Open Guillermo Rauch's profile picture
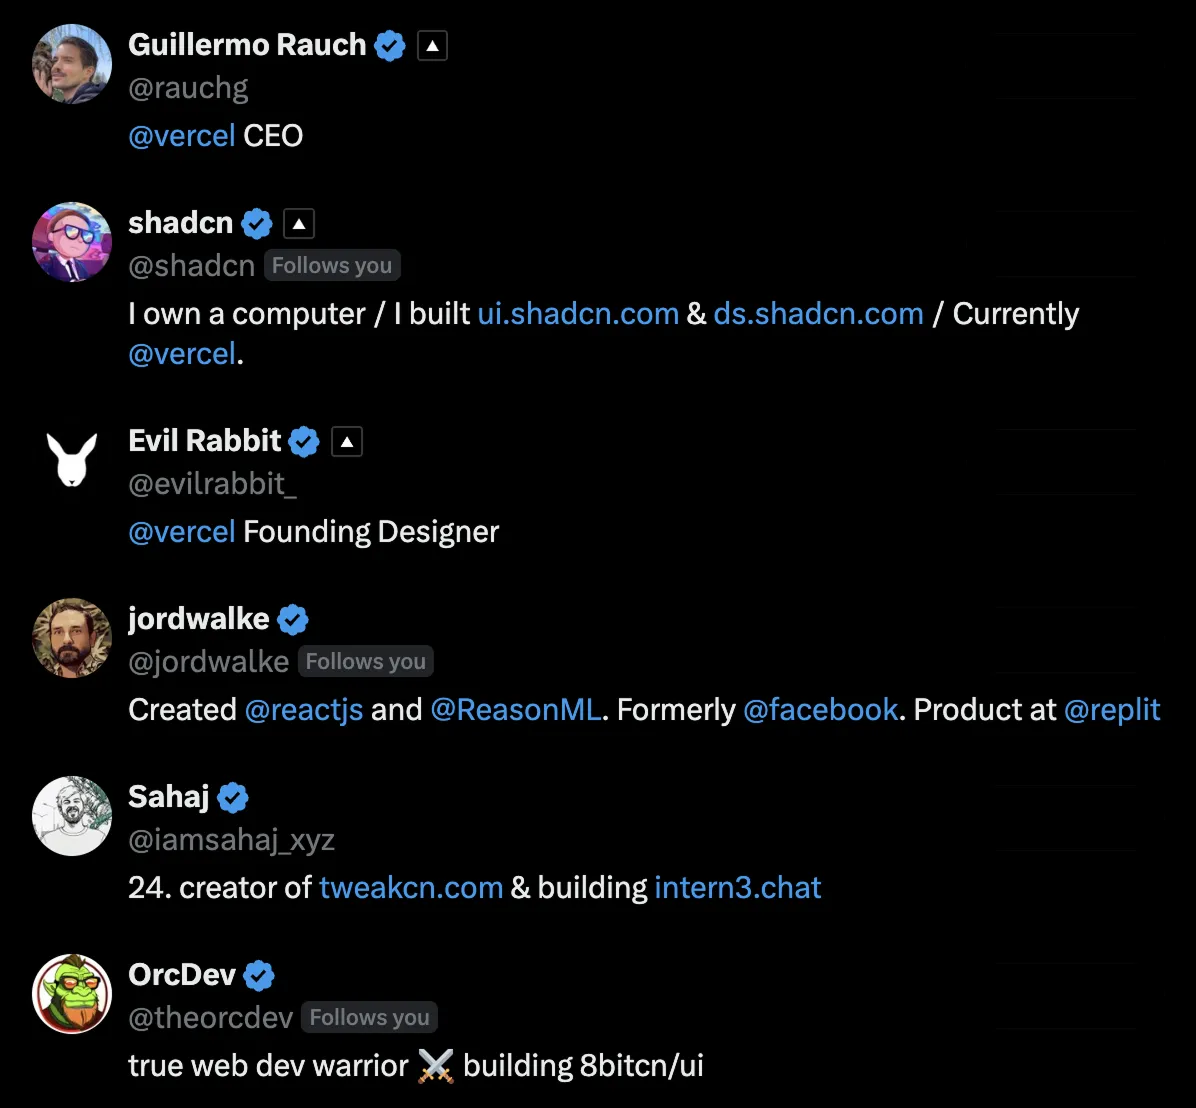The width and height of the screenshot is (1196, 1108). 72,64
